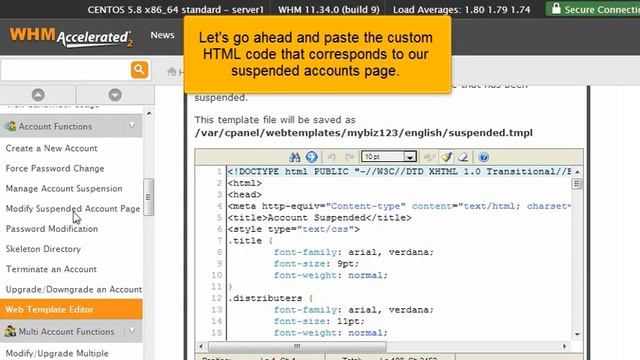Collapse the Multi Account Functions section chevron
The height and width of the screenshot is (360, 640).
coord(132,331)
